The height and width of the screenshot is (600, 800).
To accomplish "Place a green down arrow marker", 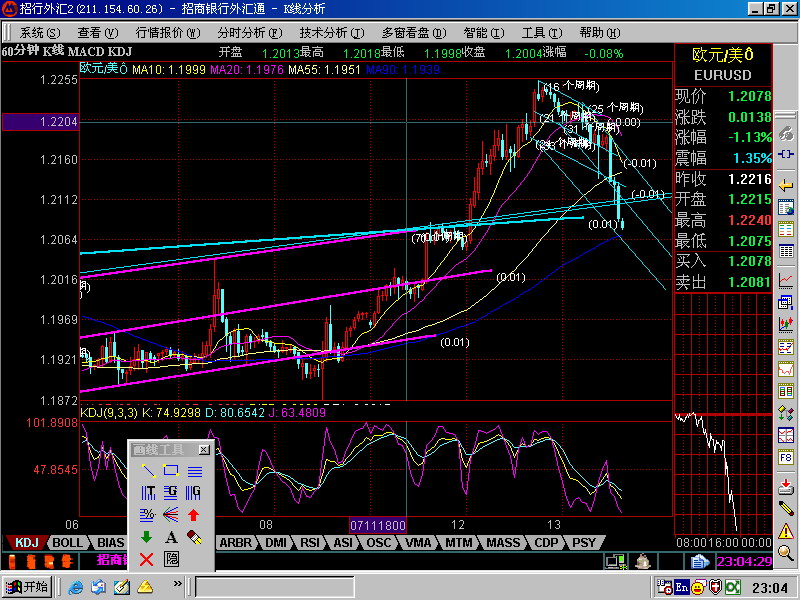I will coord(146,537).
